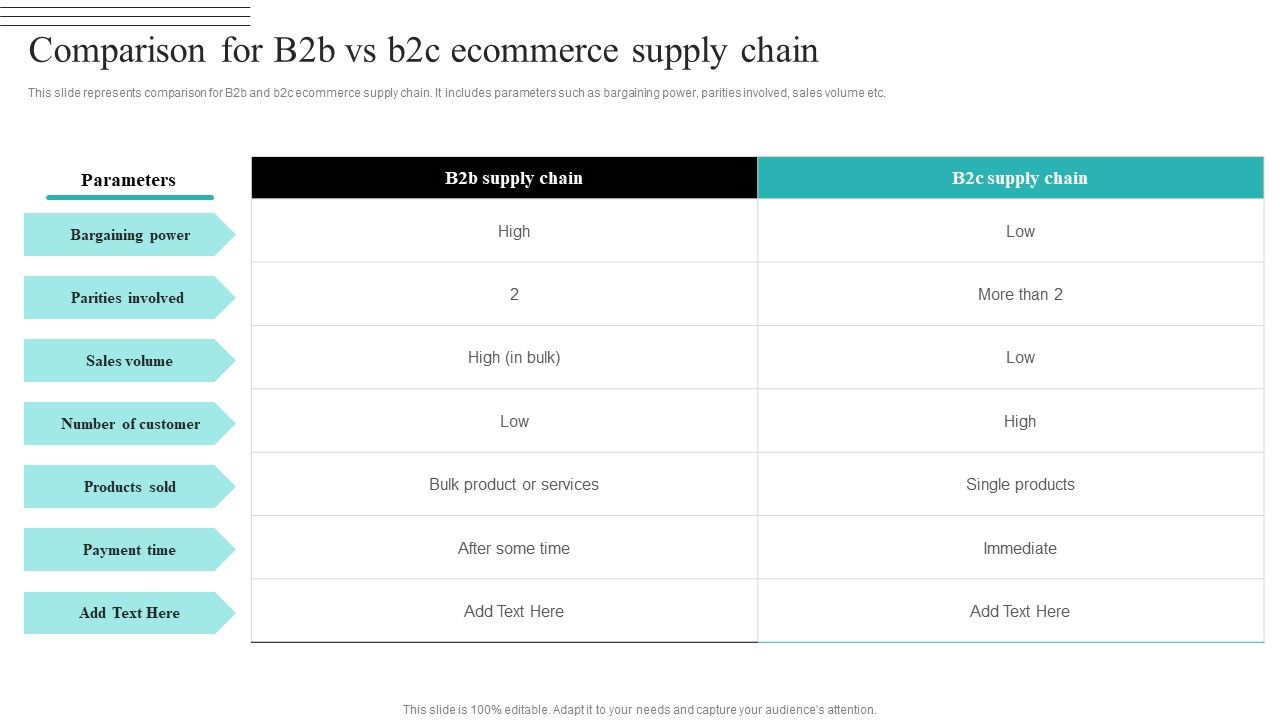The image size is (1280, 720).
Task: Click the After some time cell
Action: [x=513, y=548]
